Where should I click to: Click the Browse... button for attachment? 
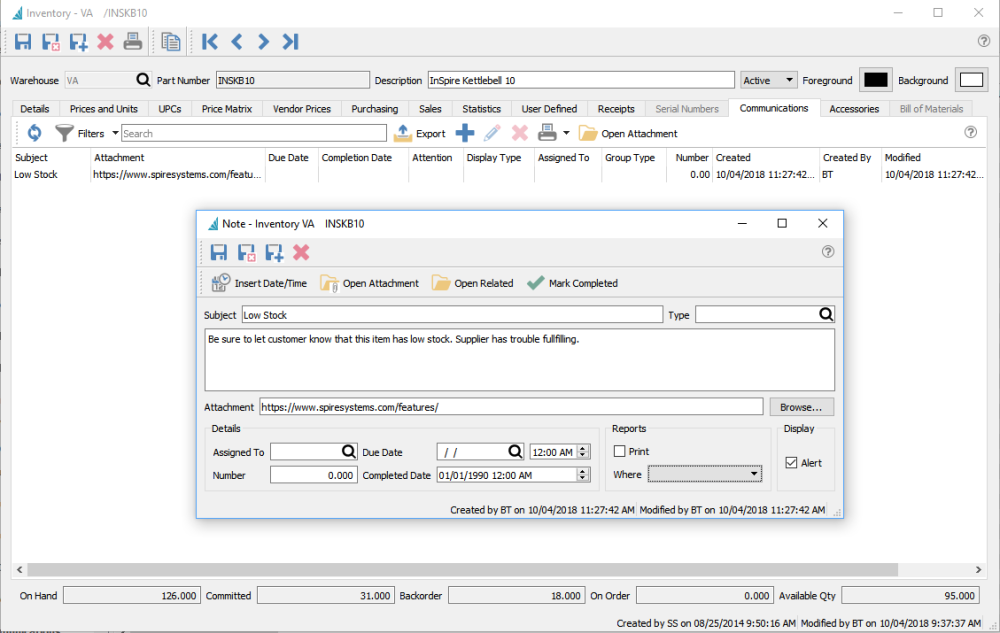801,407
